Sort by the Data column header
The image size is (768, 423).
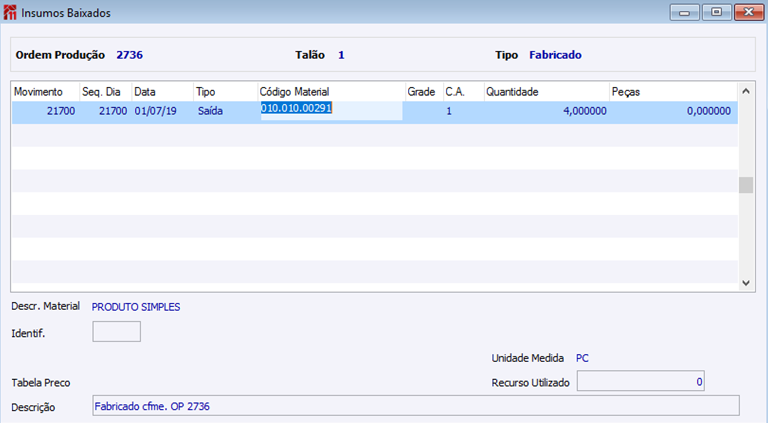pyautogui.click(x=163, y=92)
